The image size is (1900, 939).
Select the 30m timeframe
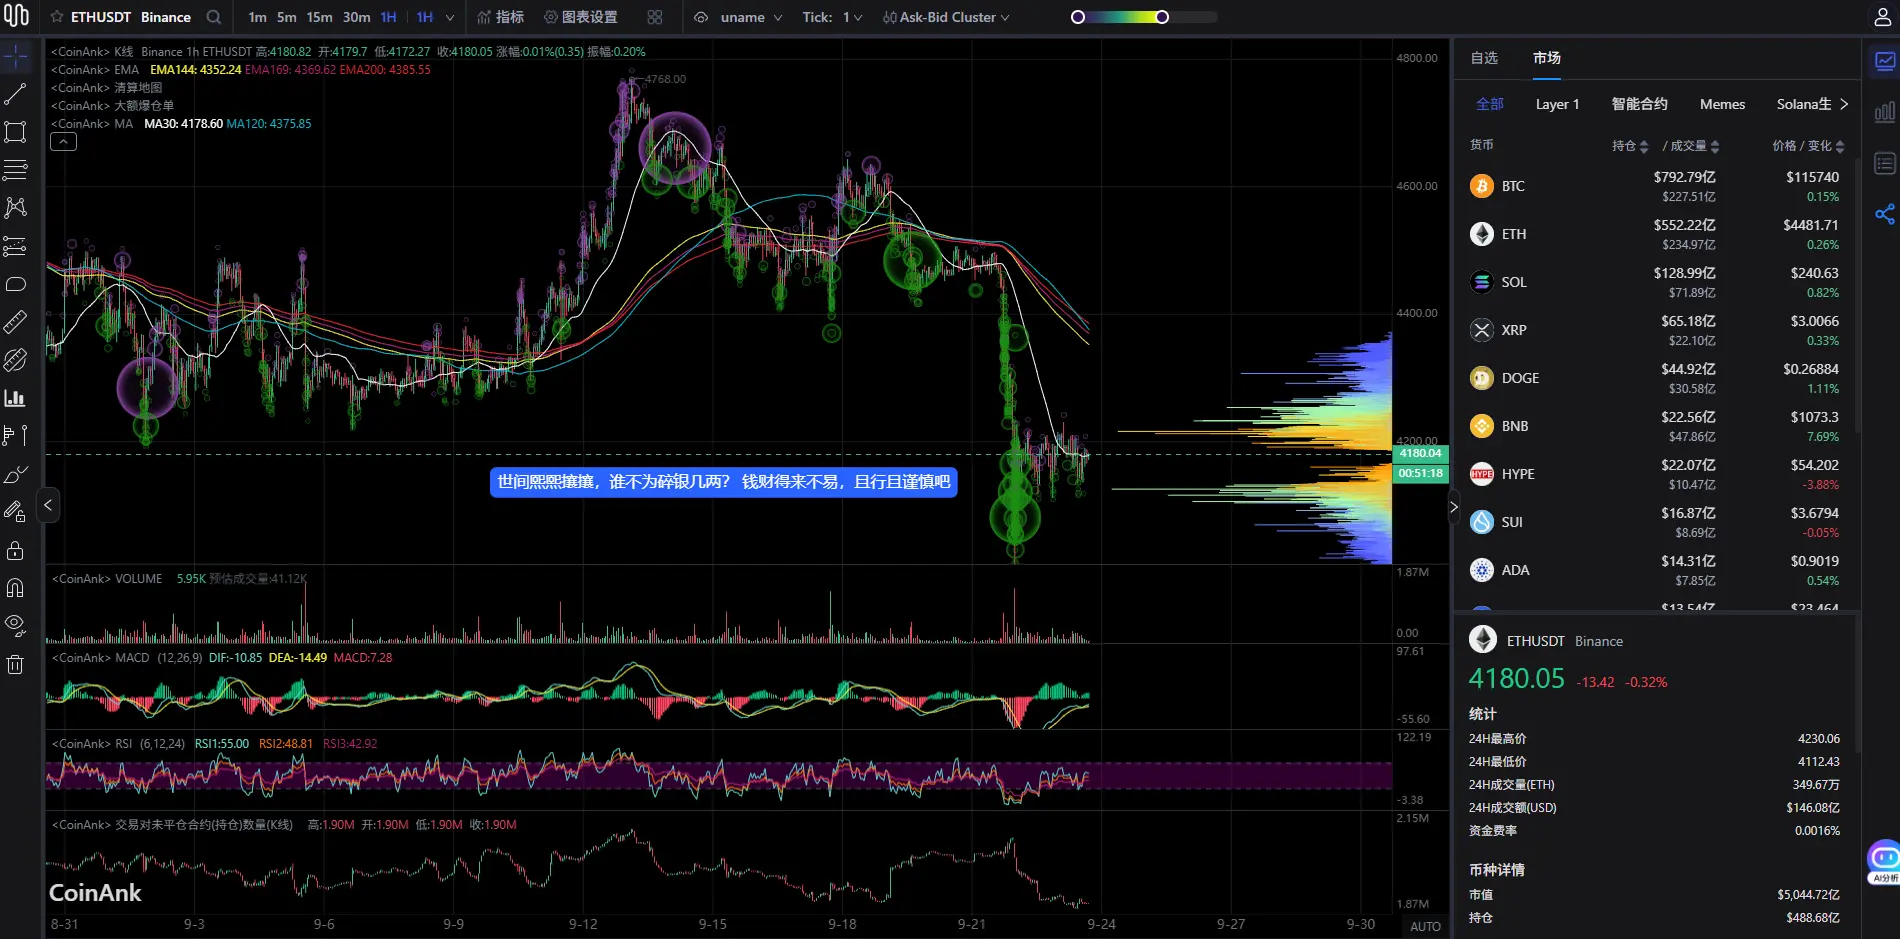tap(356, 17)
